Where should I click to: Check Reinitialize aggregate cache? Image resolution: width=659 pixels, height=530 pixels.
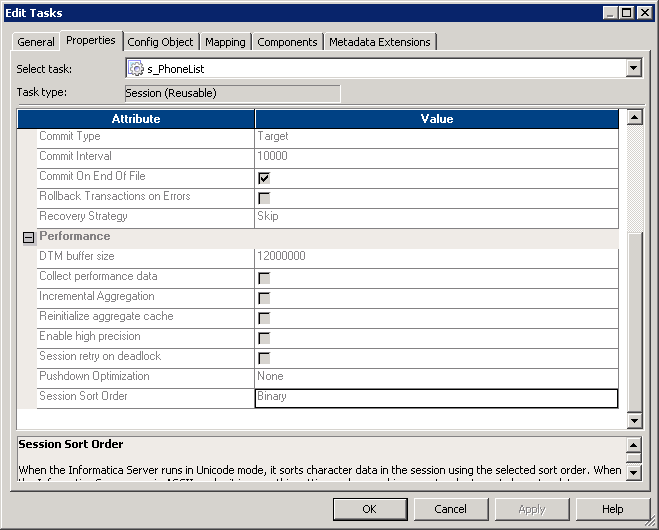(264, 318)
